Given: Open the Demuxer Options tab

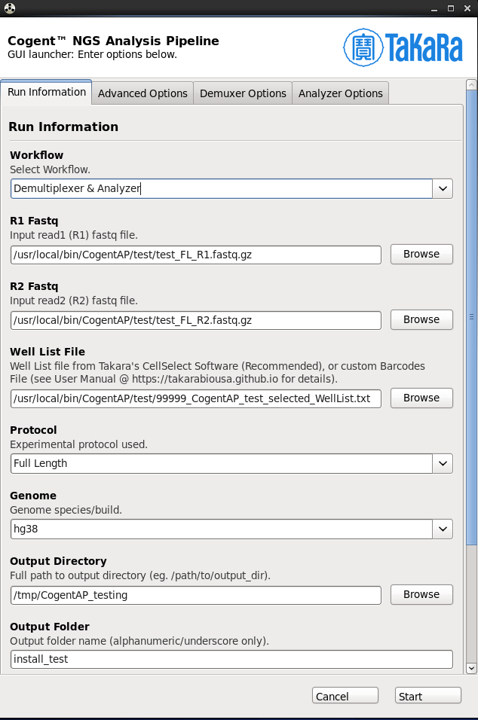Looking at the screenshot, I should click(243, 93).
